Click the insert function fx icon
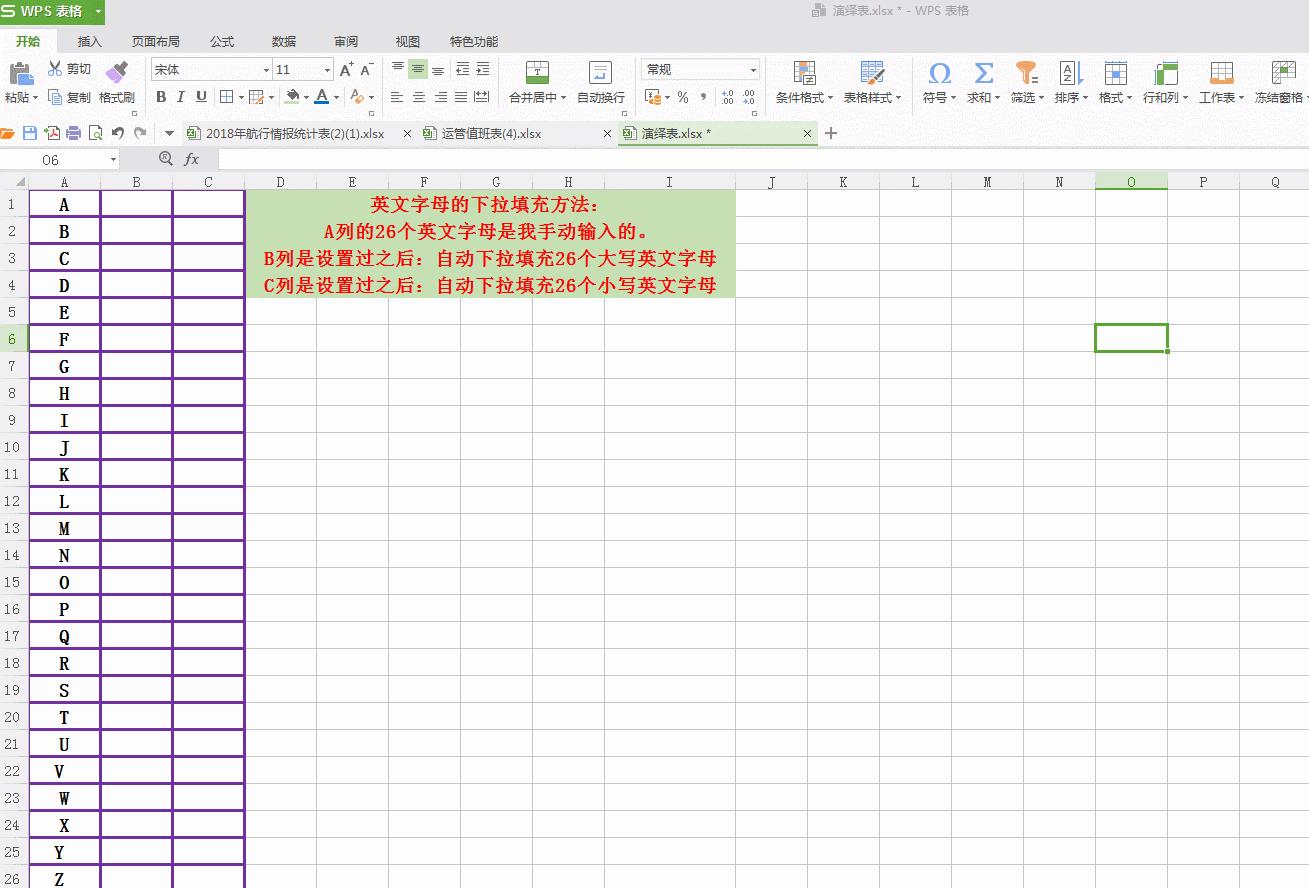The width and height of the screenshot is (1309, 888). tap(191, 159)
